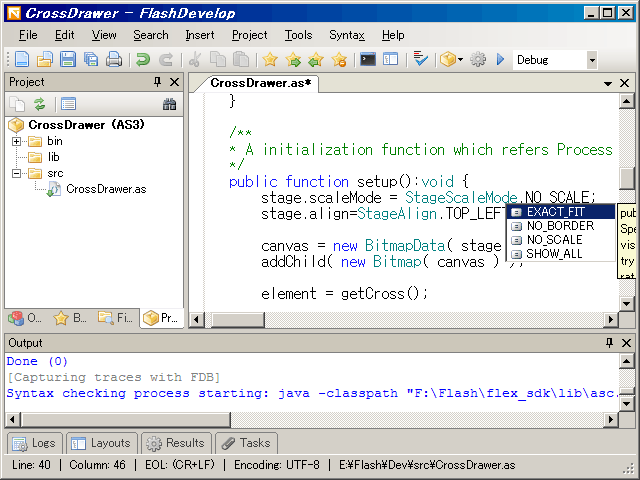Open the Search menu
The height and width of the screenshot is (480, 640).
click(x=151, y=35)
